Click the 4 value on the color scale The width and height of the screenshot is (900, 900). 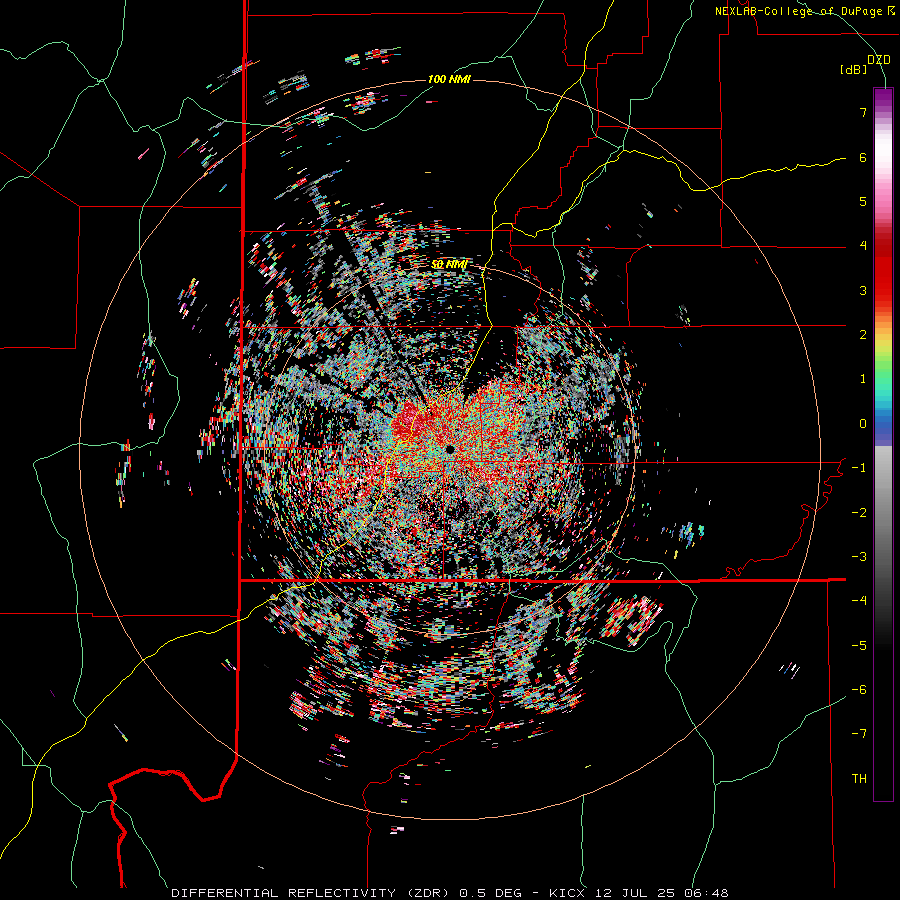coord(863,246)
